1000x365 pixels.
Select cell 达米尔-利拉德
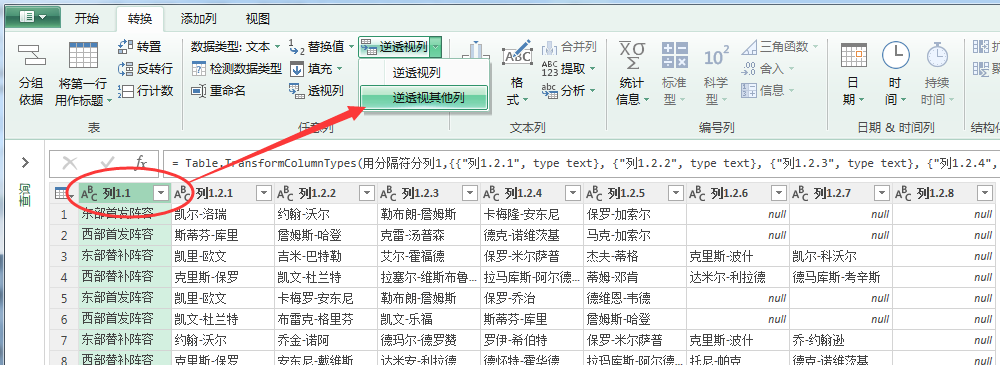click(738, 277)
